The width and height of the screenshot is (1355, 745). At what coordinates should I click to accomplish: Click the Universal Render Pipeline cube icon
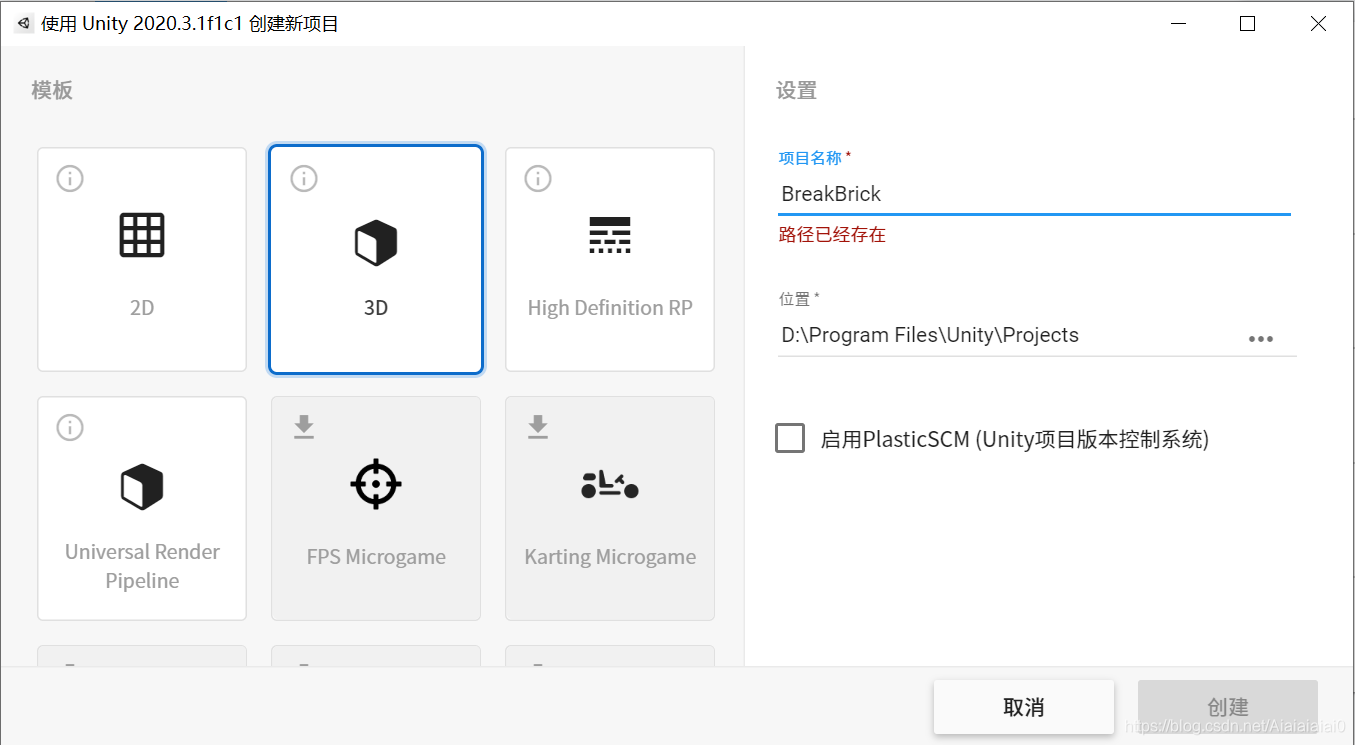141,487
